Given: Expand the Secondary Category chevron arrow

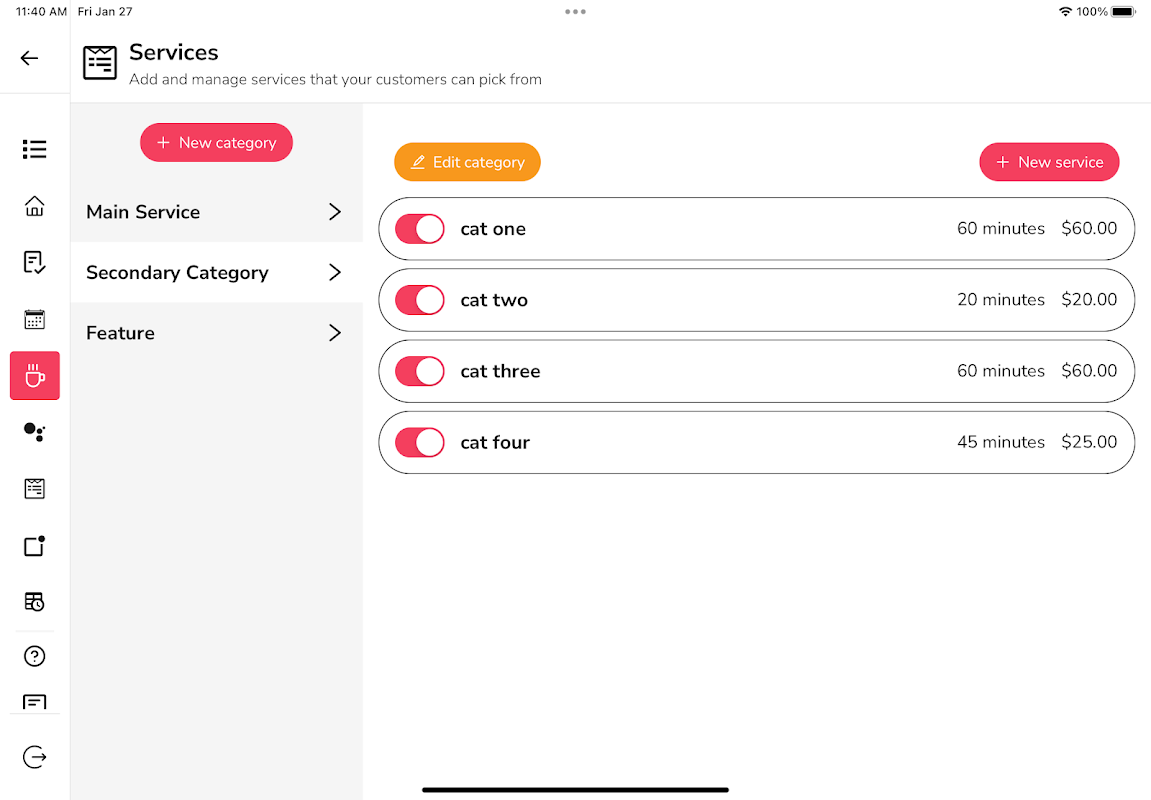Looking at the screenshot, I should [335, 272].
